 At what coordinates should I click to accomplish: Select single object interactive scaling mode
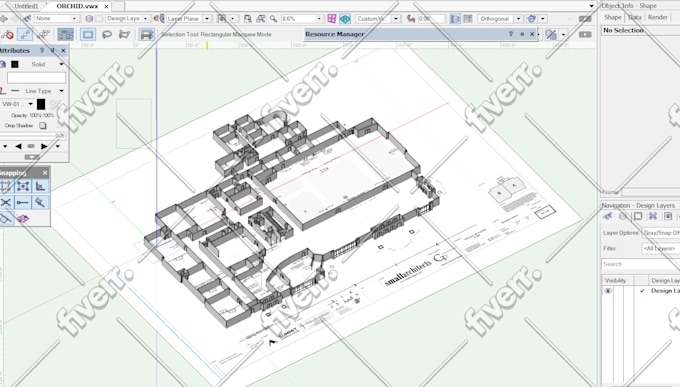pyautogui.click(x=25, y=34)
